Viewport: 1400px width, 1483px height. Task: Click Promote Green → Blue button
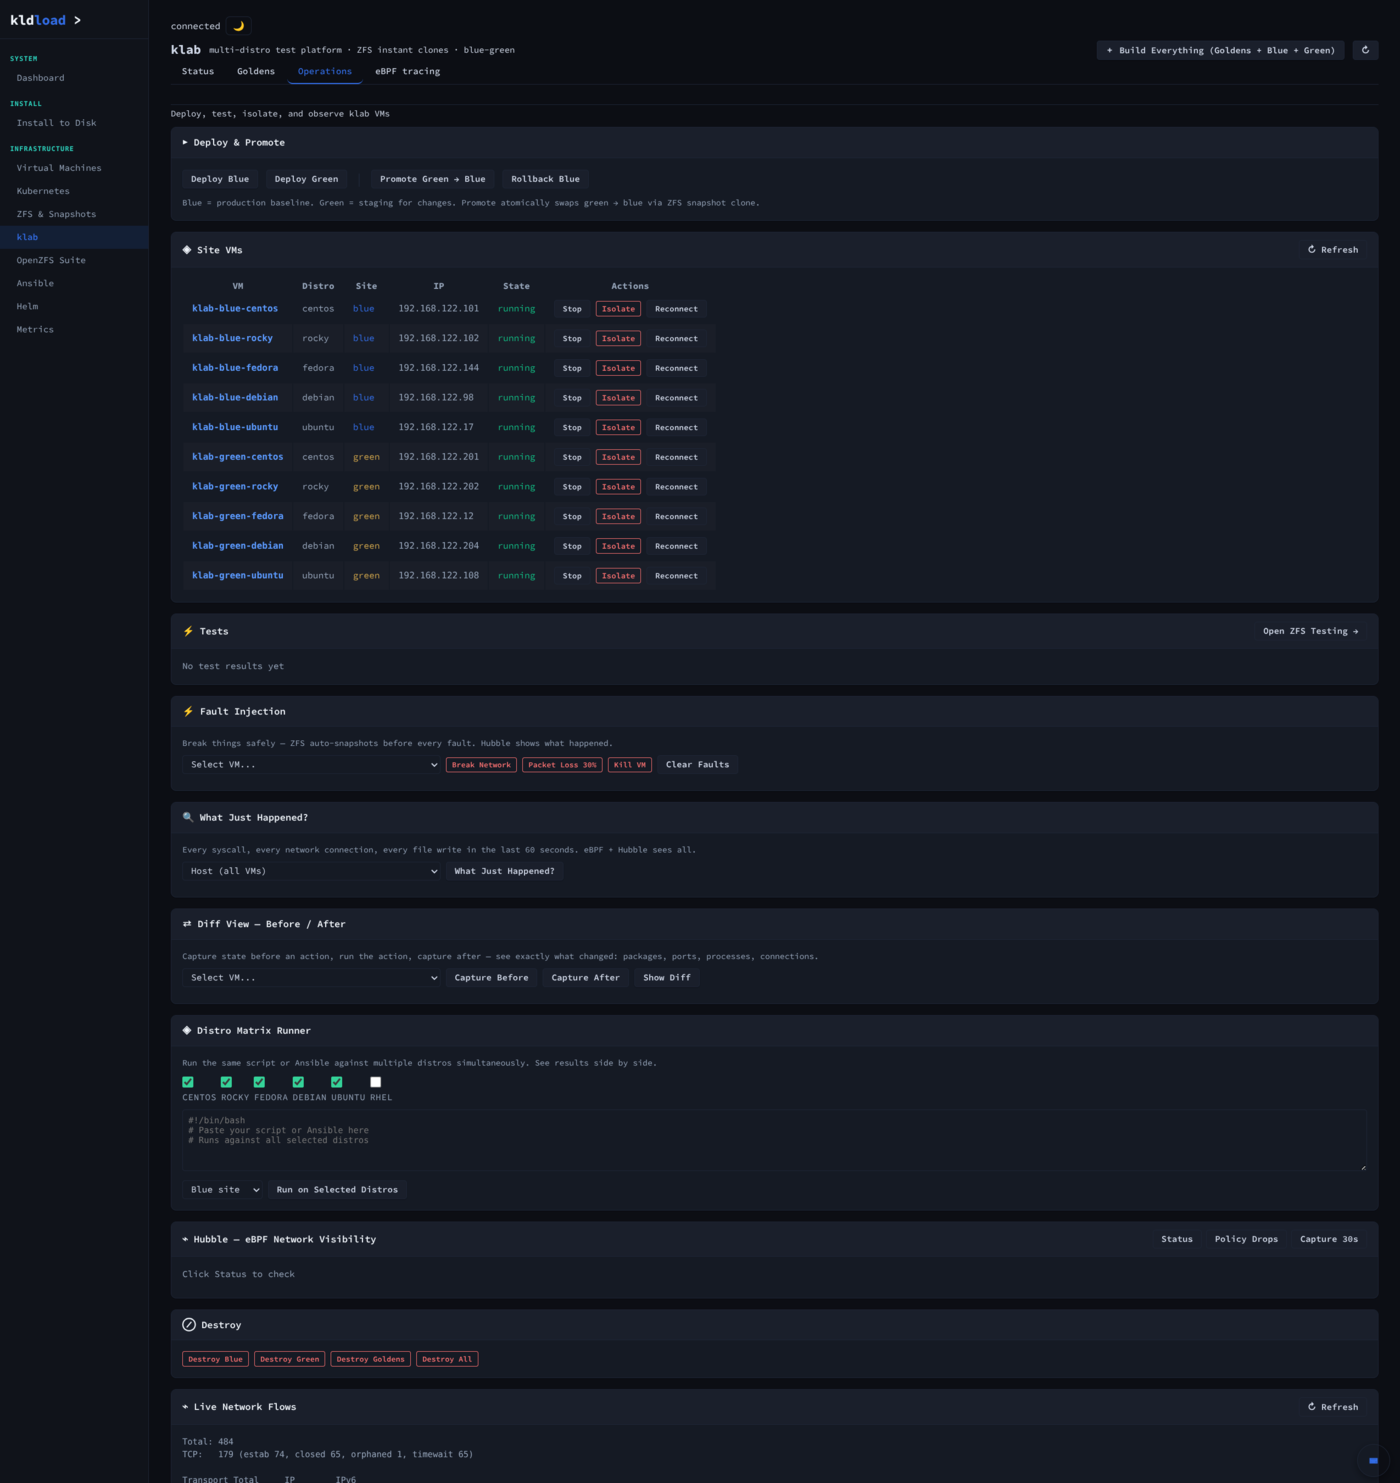pyautogui.click(x=433, y=179)
